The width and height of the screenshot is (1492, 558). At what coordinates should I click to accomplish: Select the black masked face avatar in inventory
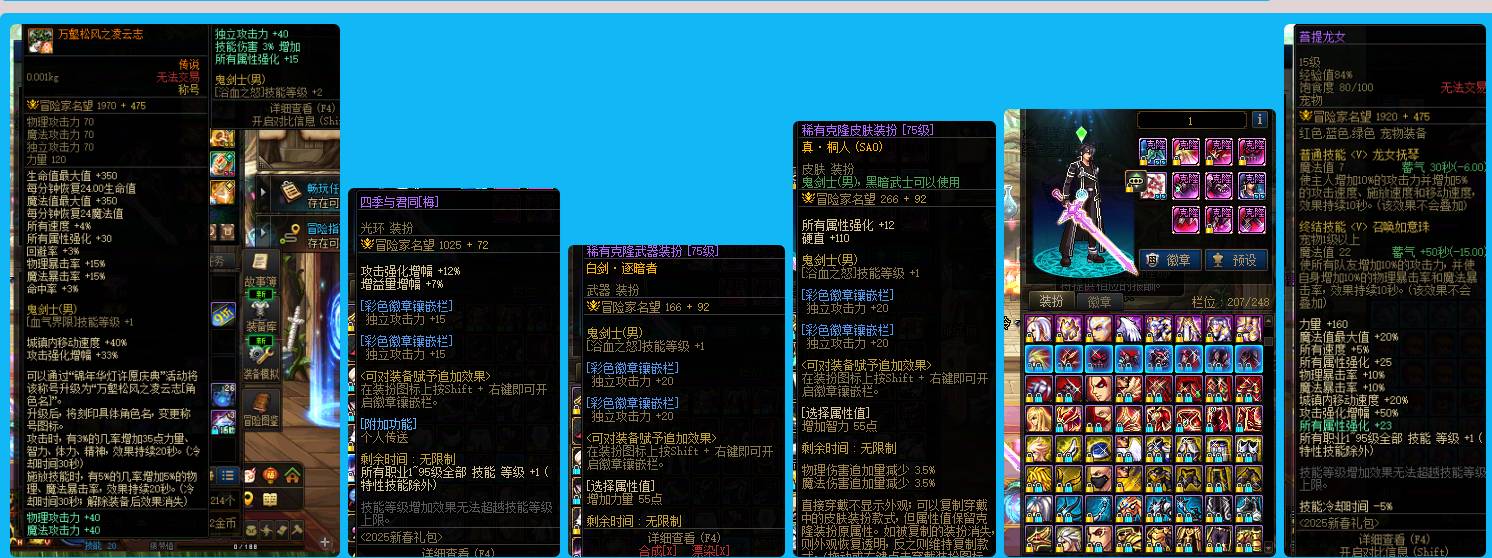tap(1100, 479)
